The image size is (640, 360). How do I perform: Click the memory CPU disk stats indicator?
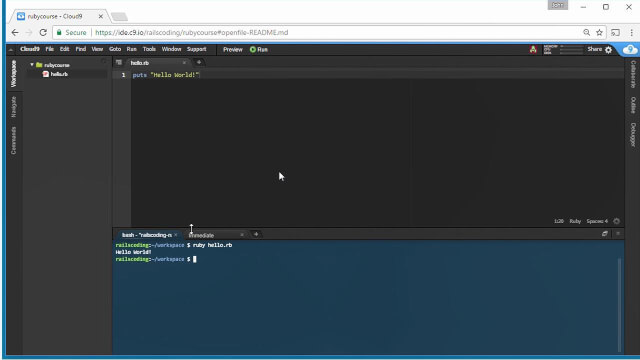click(563, 50)
